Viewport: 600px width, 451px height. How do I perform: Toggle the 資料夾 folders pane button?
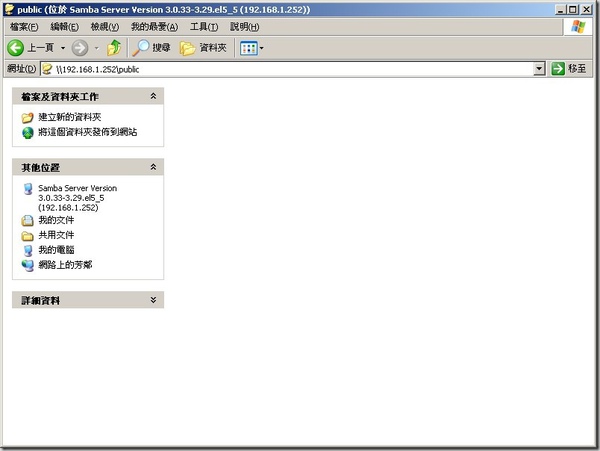(203, 48)
